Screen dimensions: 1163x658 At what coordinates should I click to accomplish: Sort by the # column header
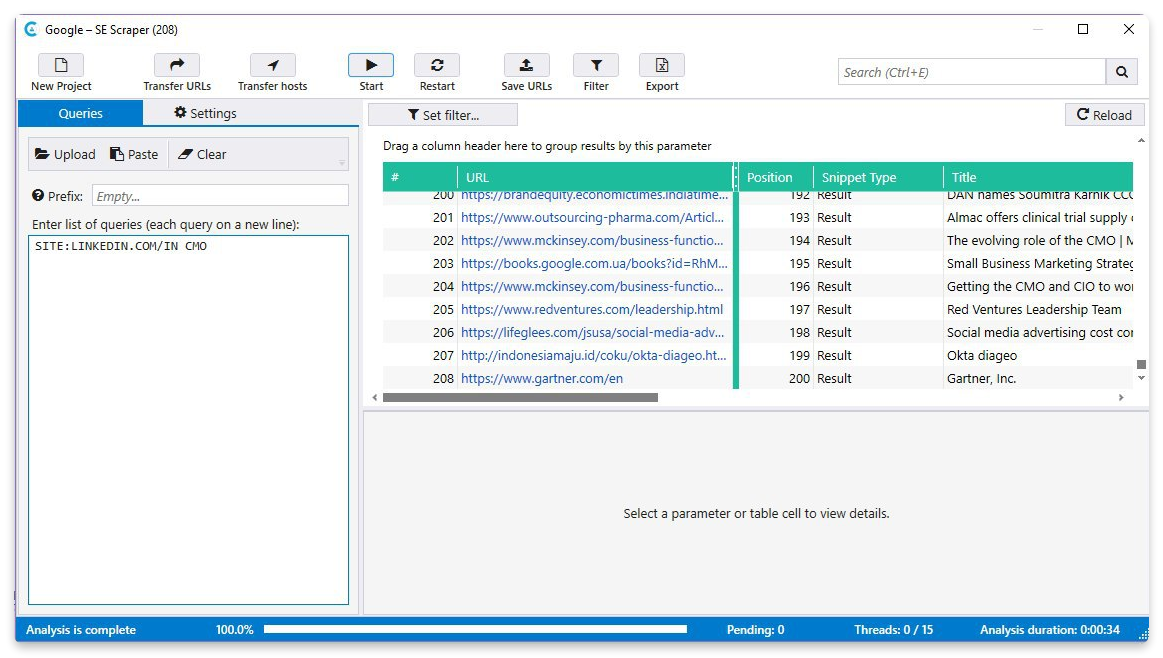(x=420, y=177)
